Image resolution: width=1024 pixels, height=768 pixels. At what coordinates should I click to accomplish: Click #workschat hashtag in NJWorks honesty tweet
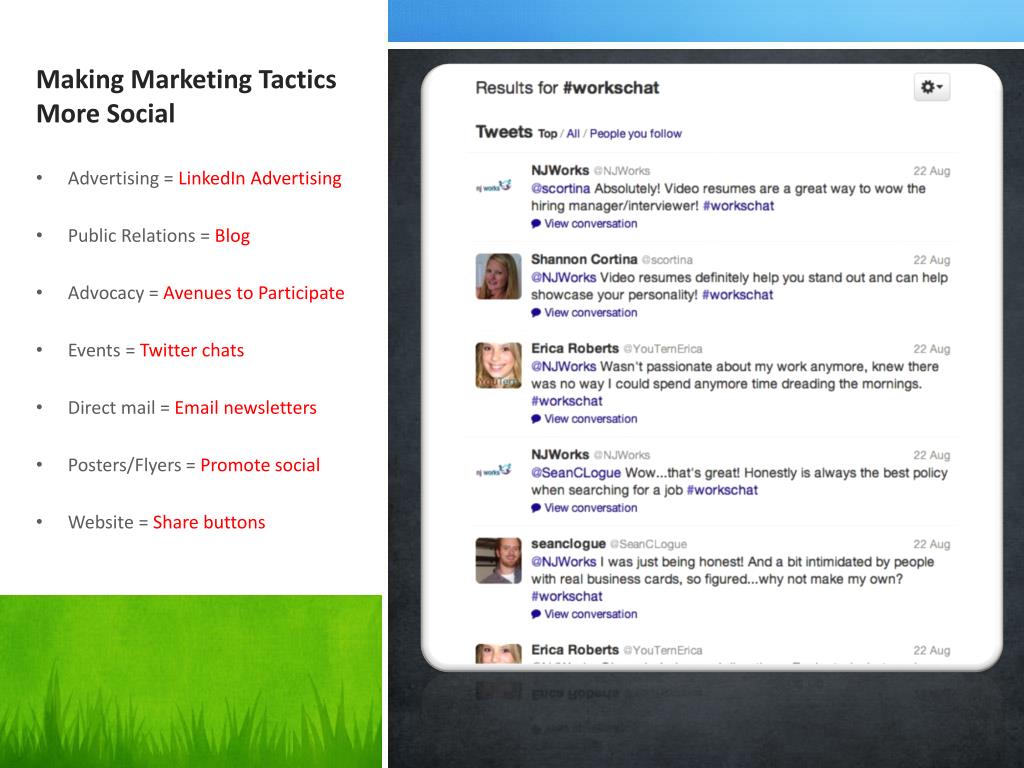(722, 490)
